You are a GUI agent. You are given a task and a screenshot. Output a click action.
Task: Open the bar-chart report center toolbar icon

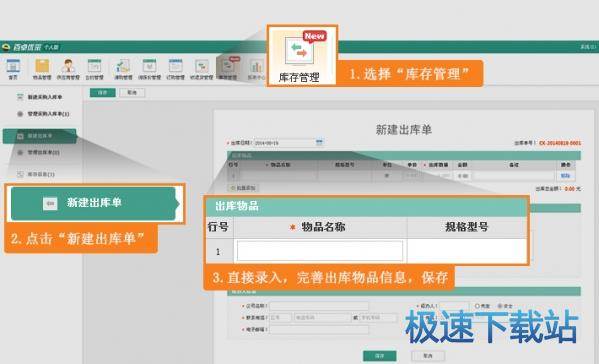256,69
